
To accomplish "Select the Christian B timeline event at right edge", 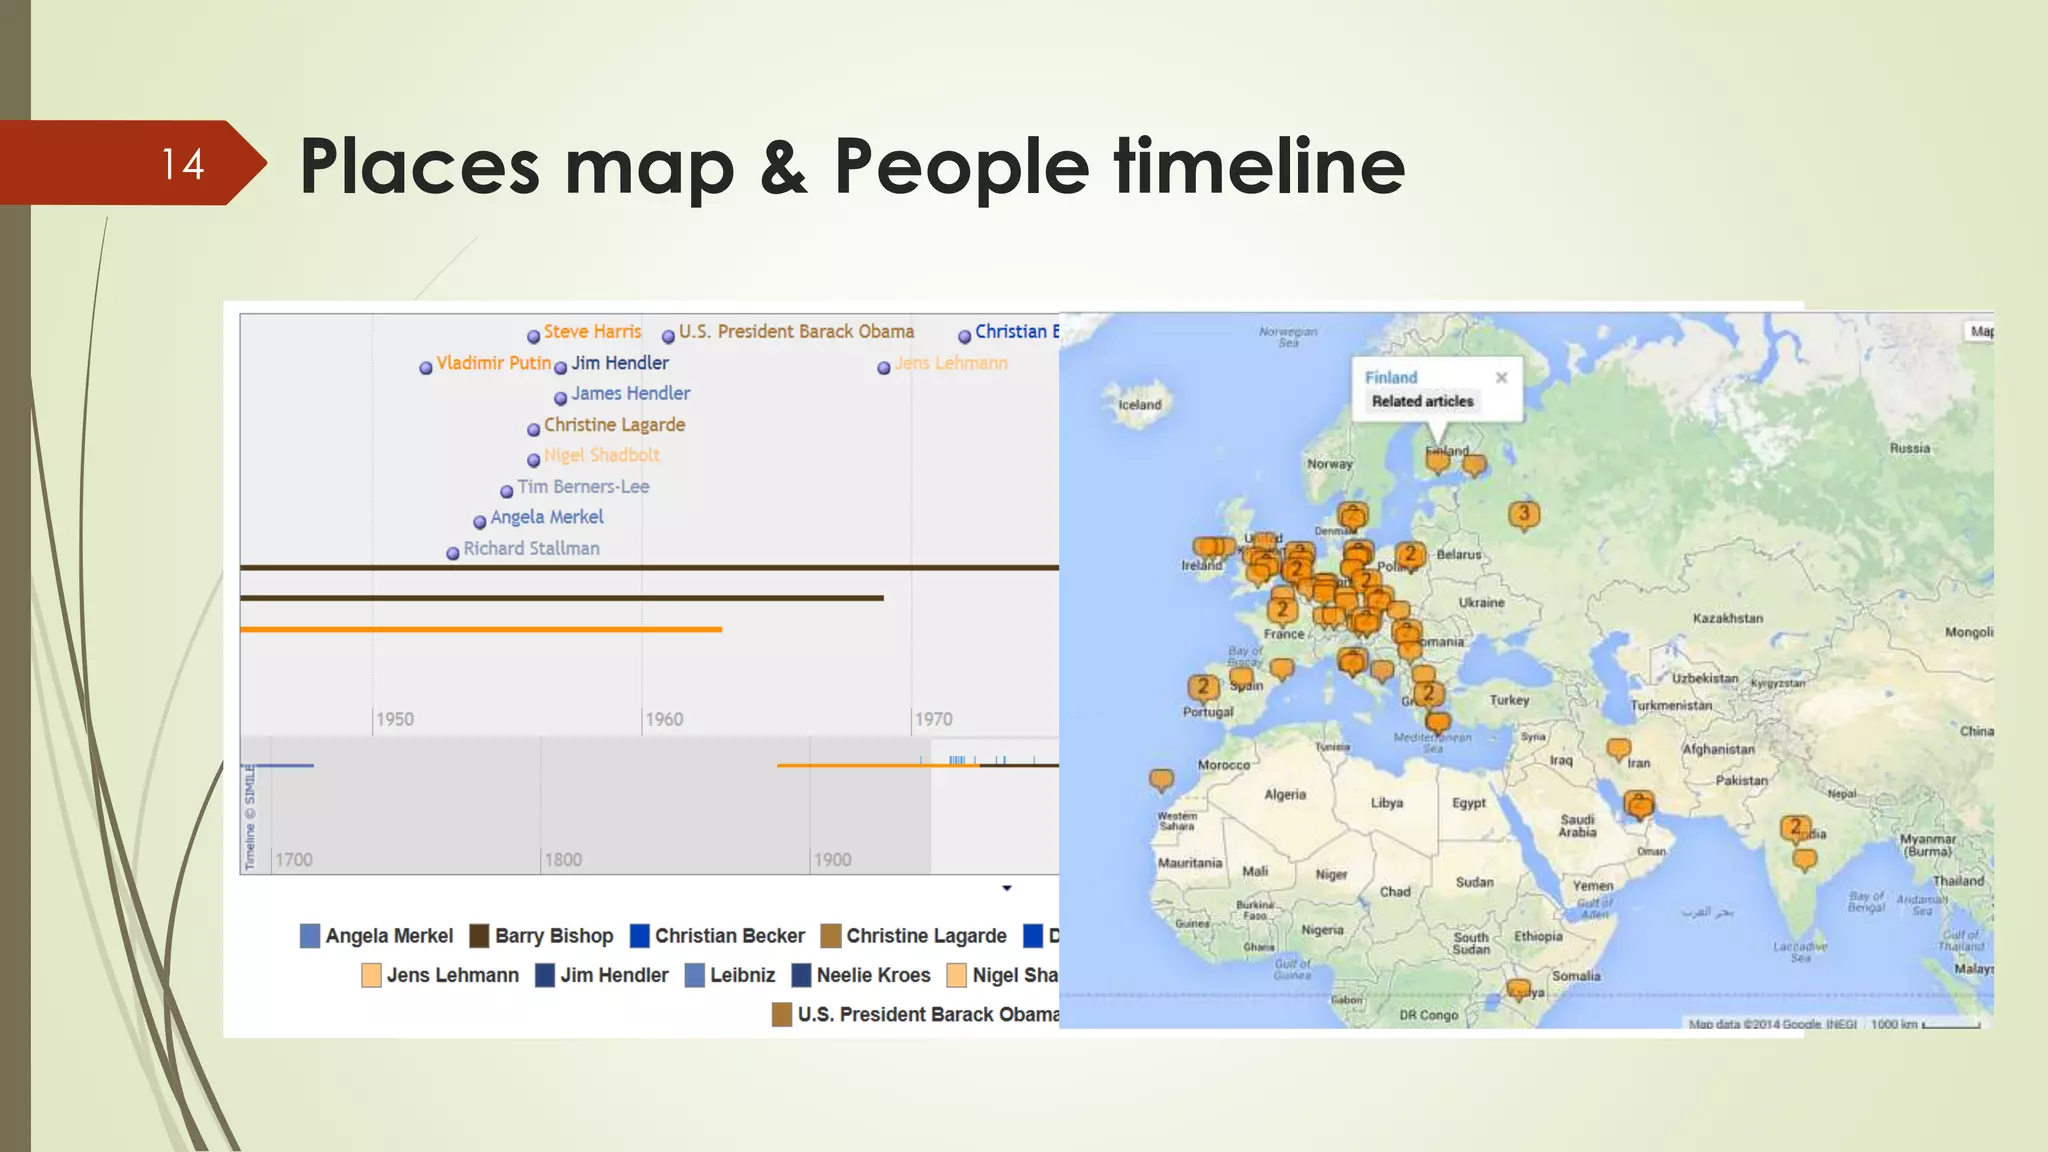I will pyautogui.click(x=1008, y=332).
